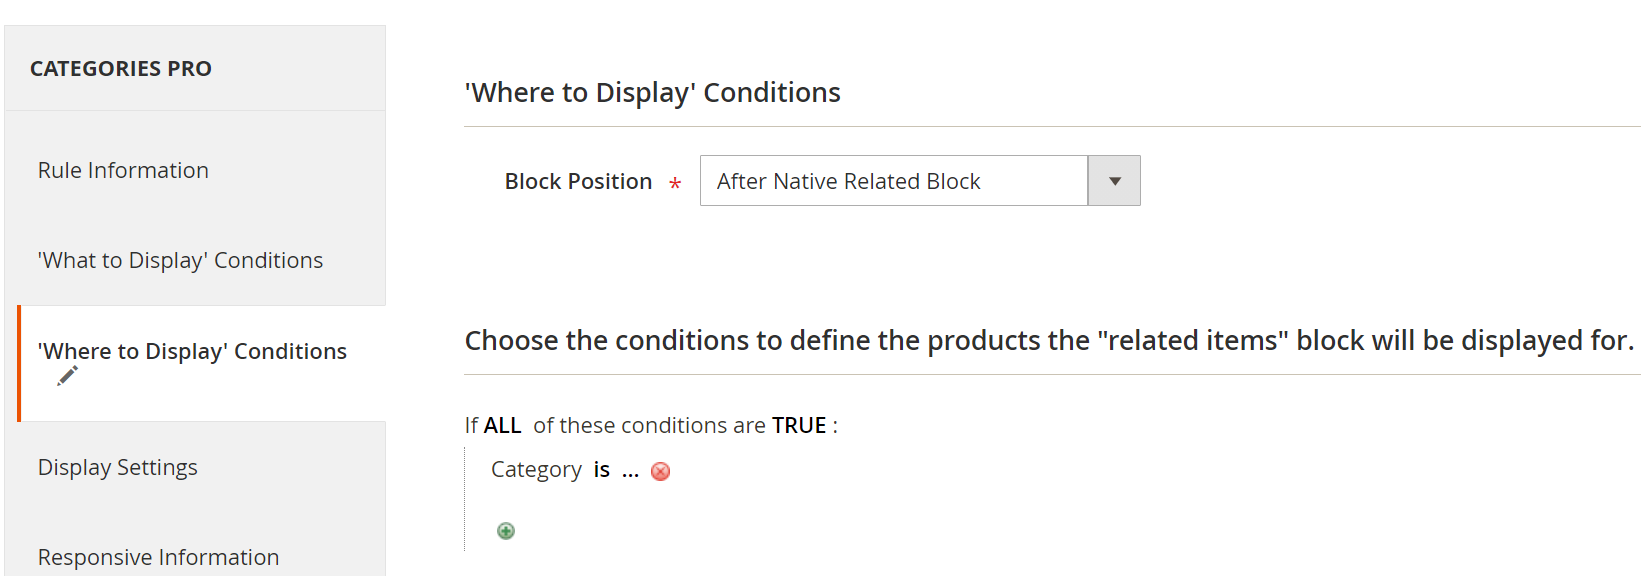Image resolution: width=1645 pixels, height=576 pixels.
Task: Click the Category attribute text in condition
Action: pos(536,470)
